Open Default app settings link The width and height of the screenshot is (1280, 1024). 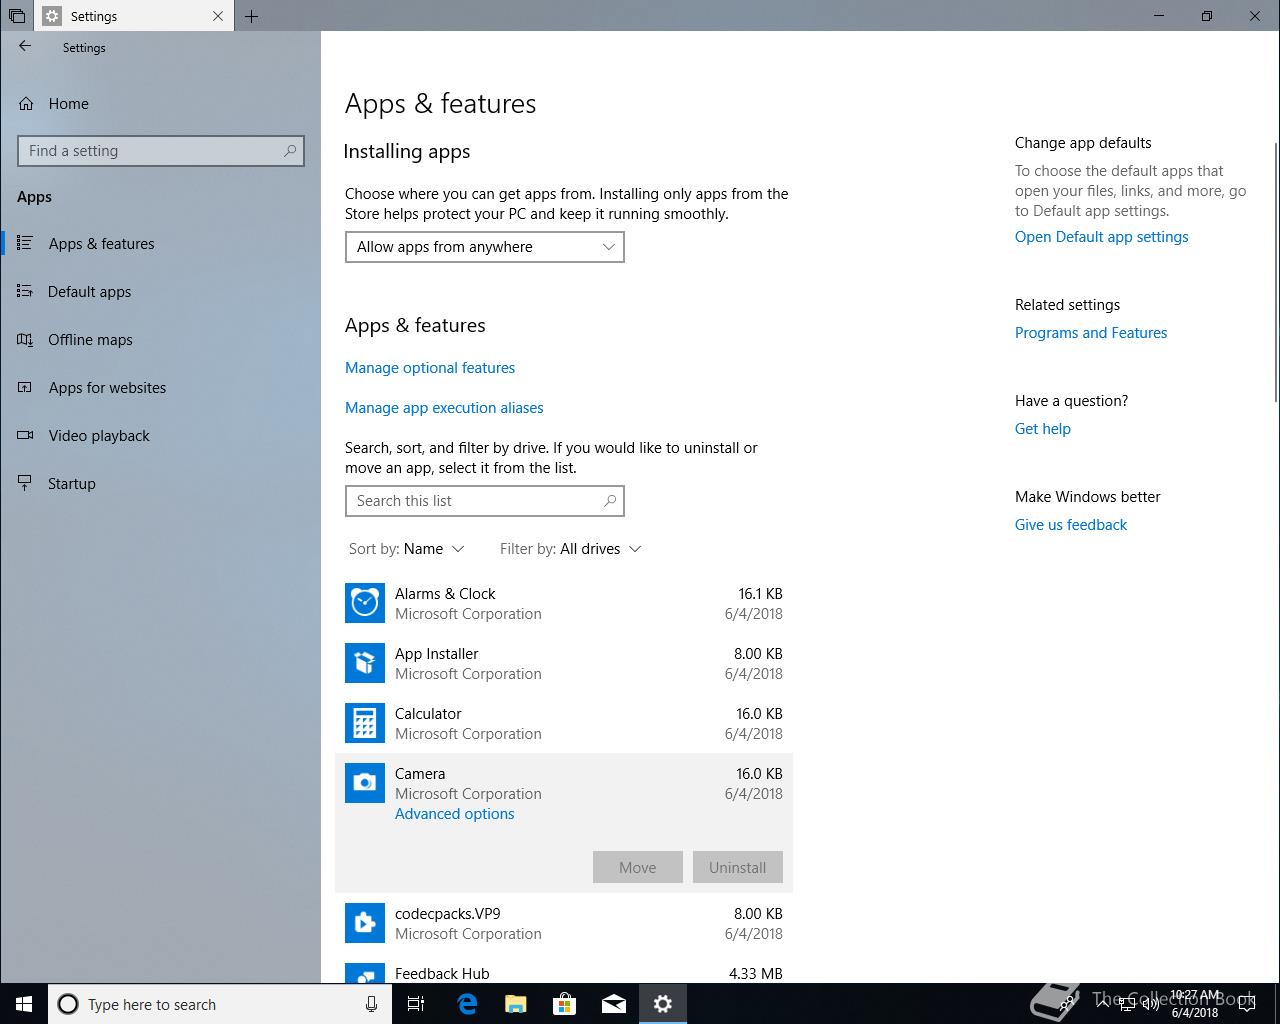(x=1102, y=237)
